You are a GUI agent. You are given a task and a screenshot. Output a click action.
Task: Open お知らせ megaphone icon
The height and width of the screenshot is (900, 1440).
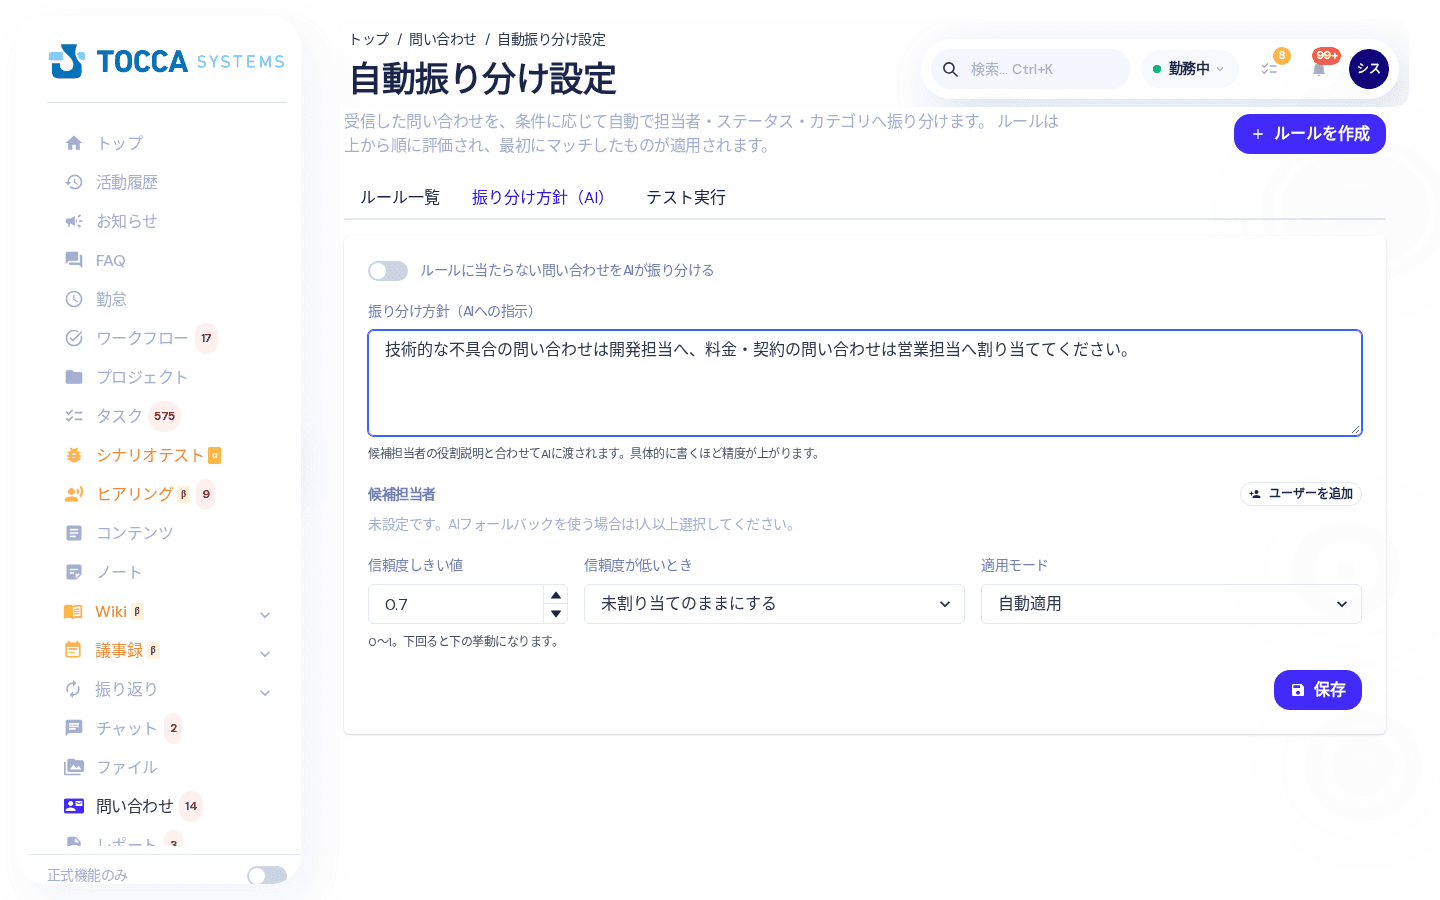click(x=74, y=221)
